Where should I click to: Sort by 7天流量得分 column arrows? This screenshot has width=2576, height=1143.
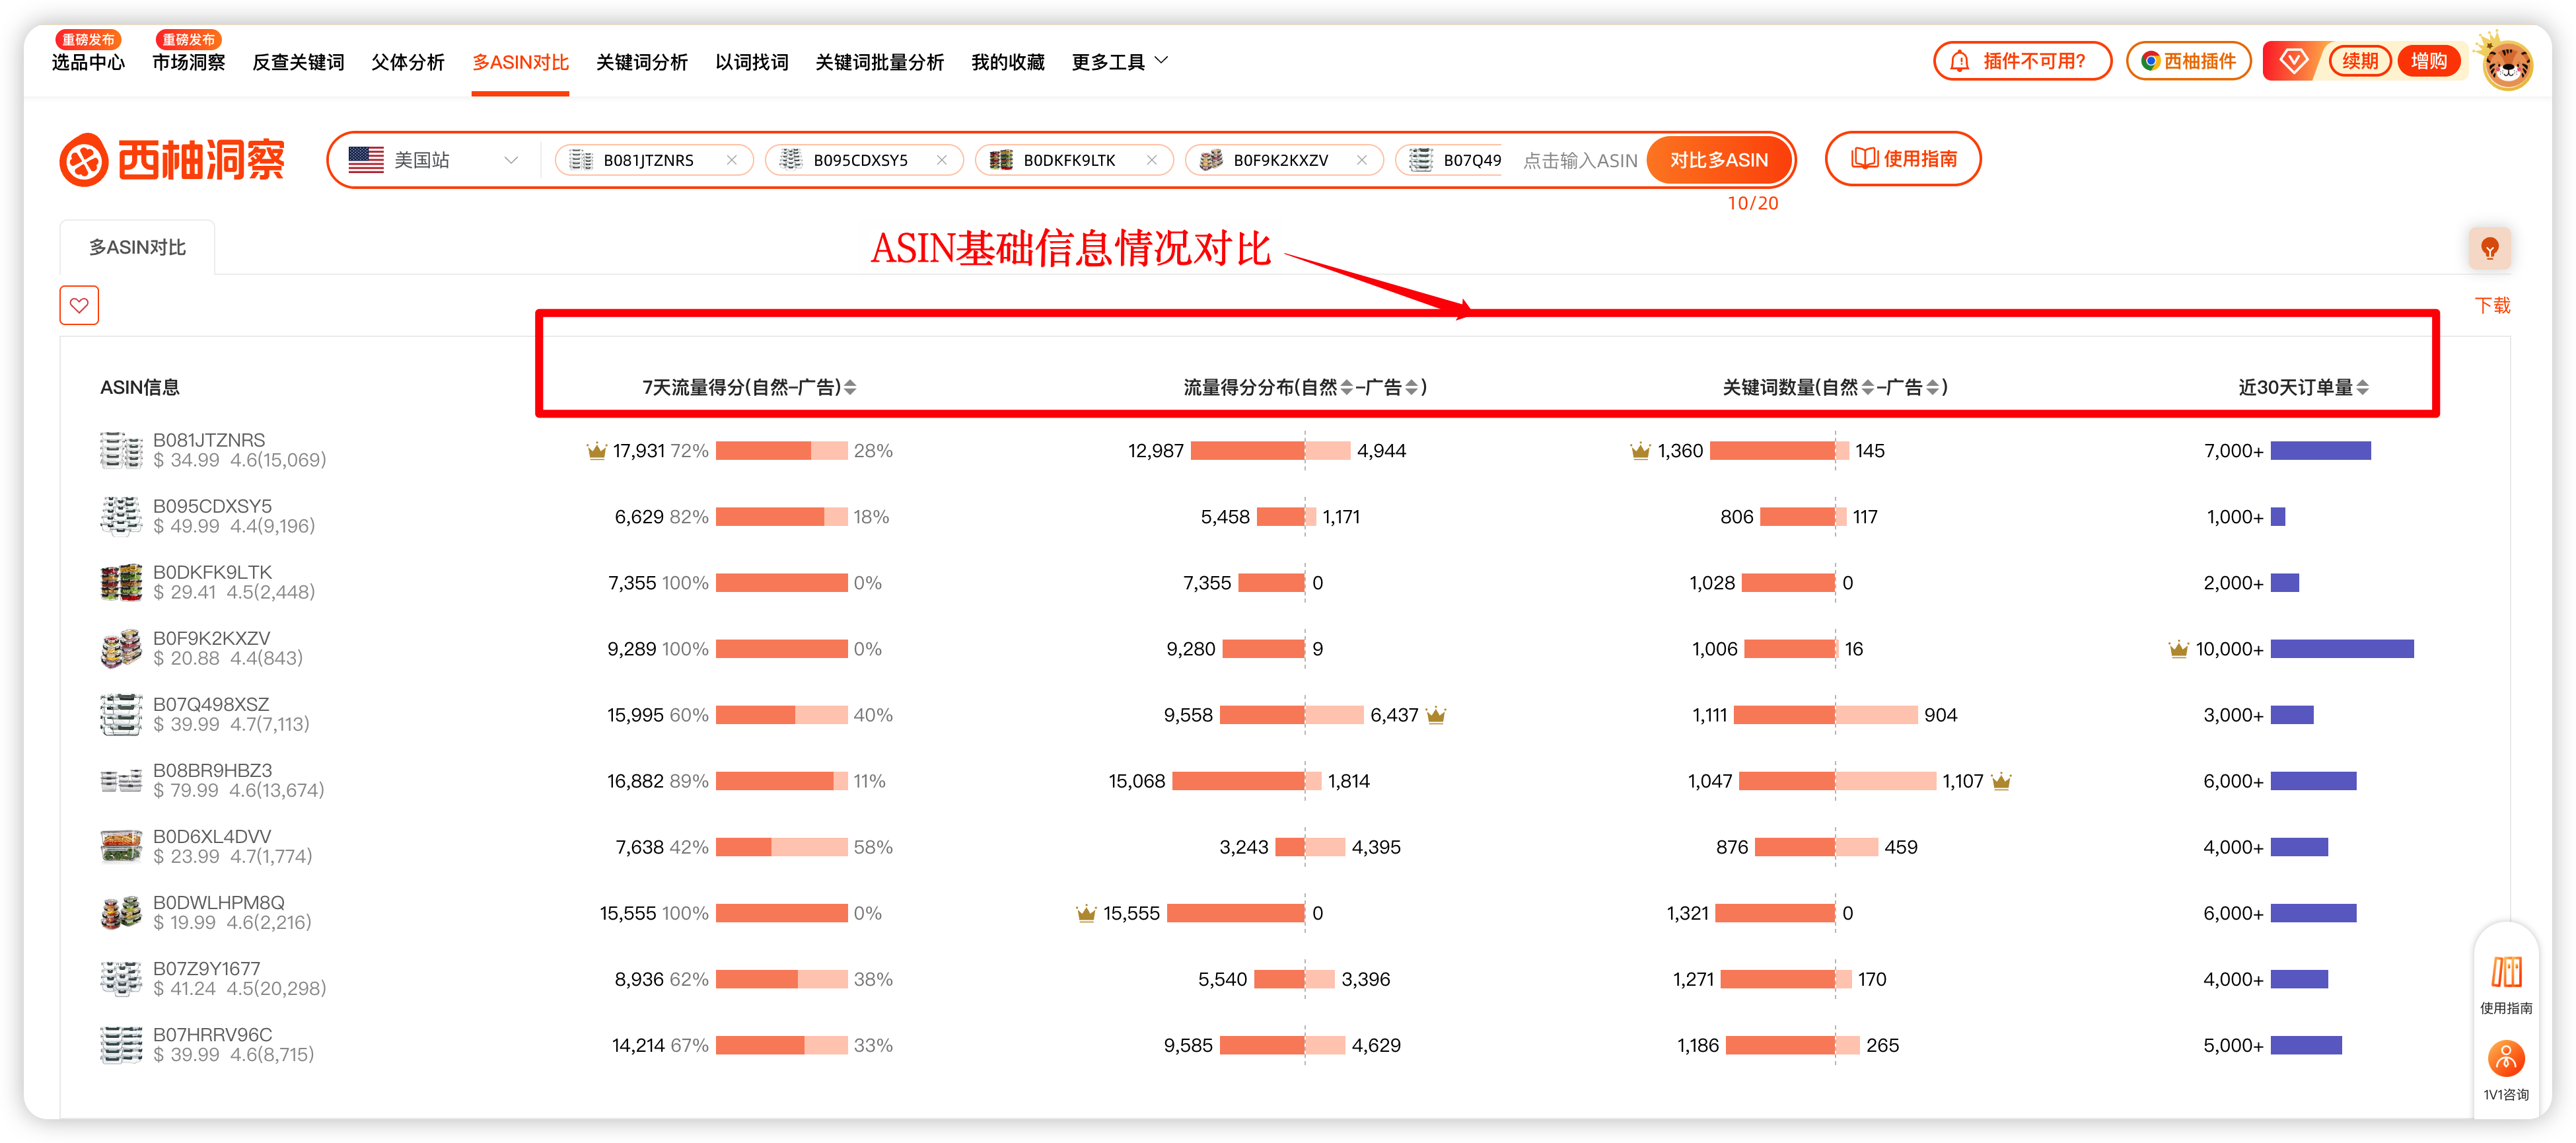(x=850, y=387)
